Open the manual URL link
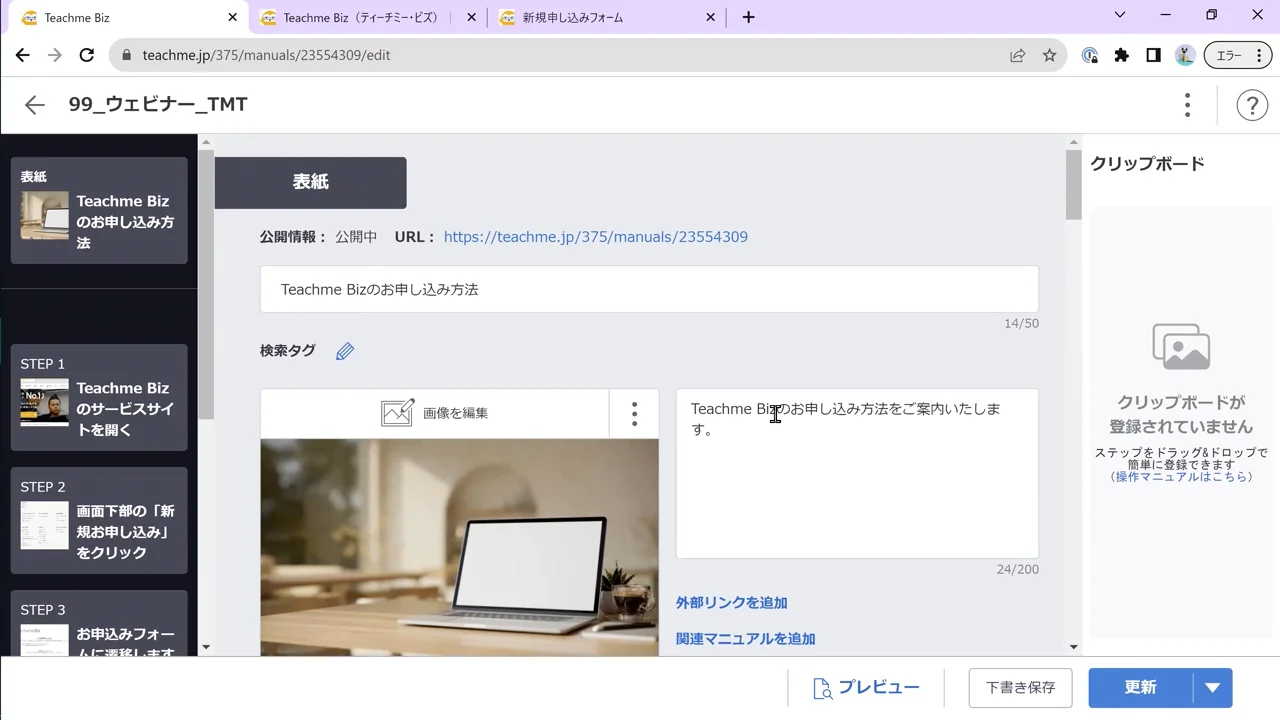Viewport: 1280px width, 720px height. [595, 237]
